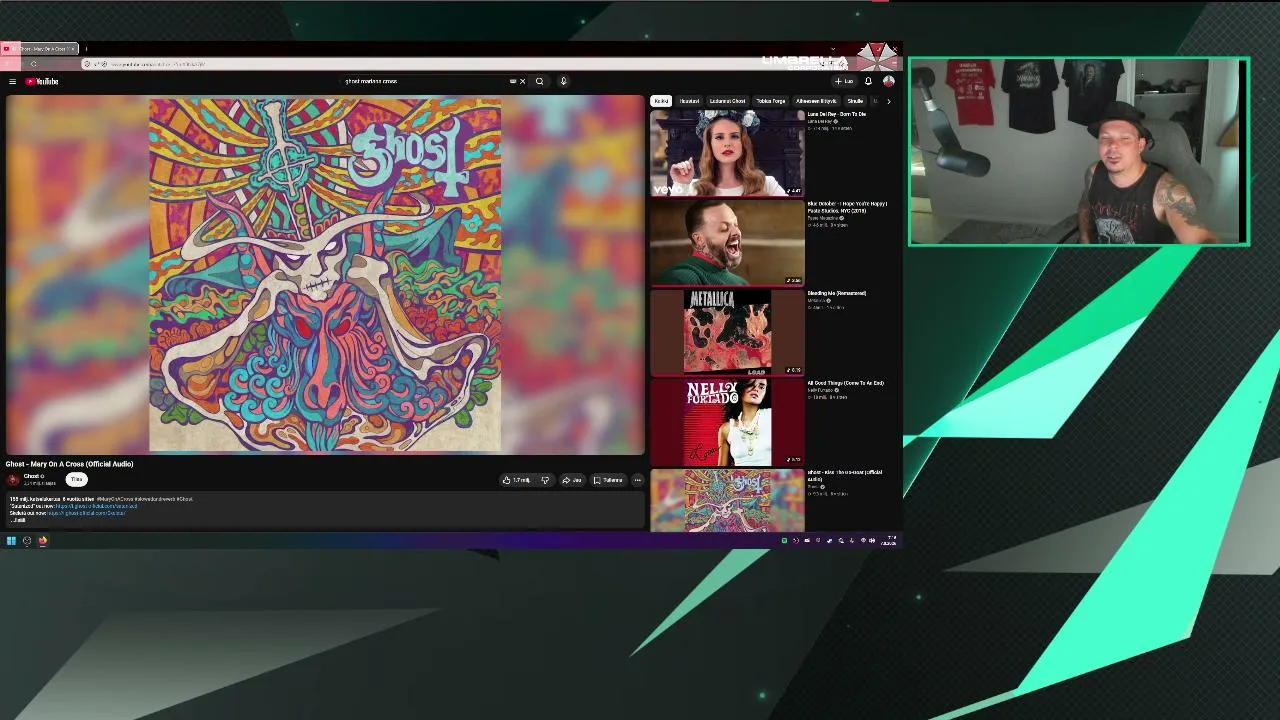Share the video with the Jaa button
This screenshot has width=1280, height=720.
pos(572,480)
